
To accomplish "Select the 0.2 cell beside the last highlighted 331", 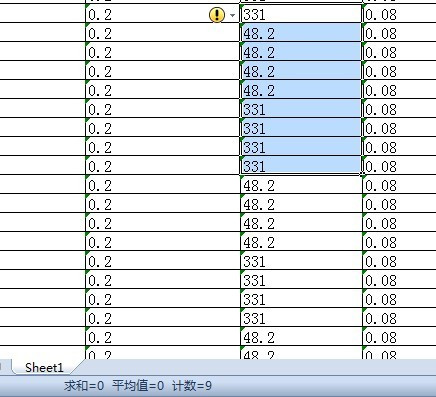I will 163,165.
